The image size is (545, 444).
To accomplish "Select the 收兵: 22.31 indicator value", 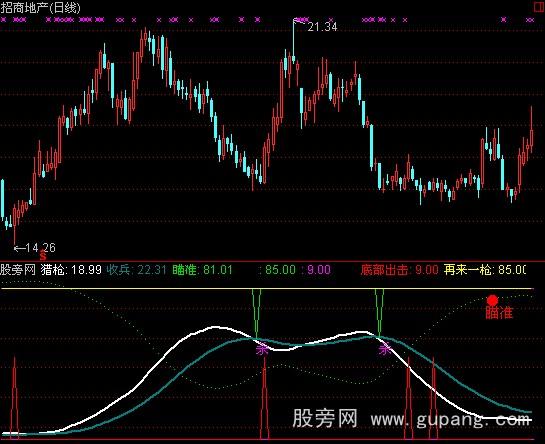I will click(x=136, y=269).
